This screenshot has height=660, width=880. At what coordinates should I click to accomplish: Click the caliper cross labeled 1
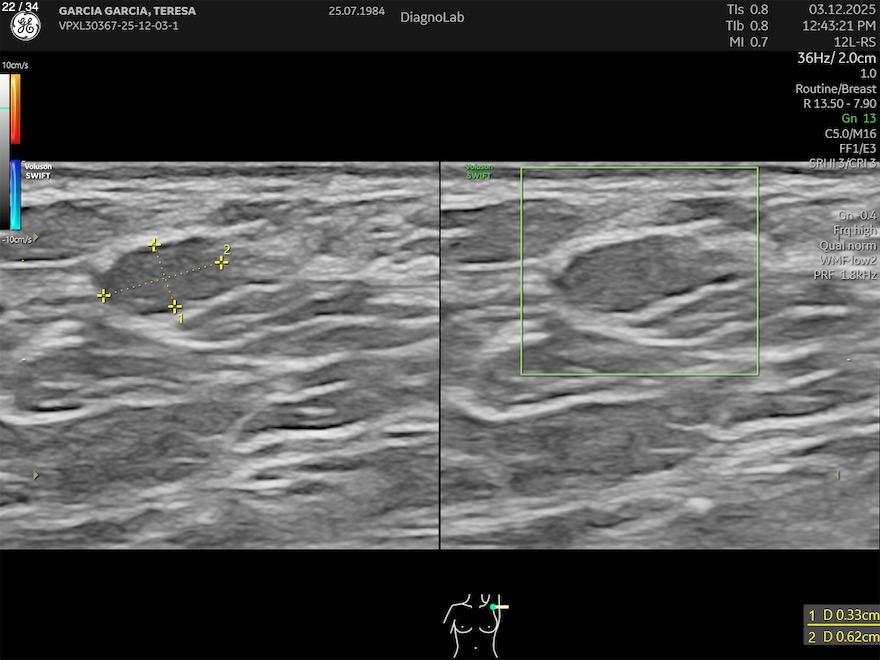pyautogui.click(x=175, y=306)
